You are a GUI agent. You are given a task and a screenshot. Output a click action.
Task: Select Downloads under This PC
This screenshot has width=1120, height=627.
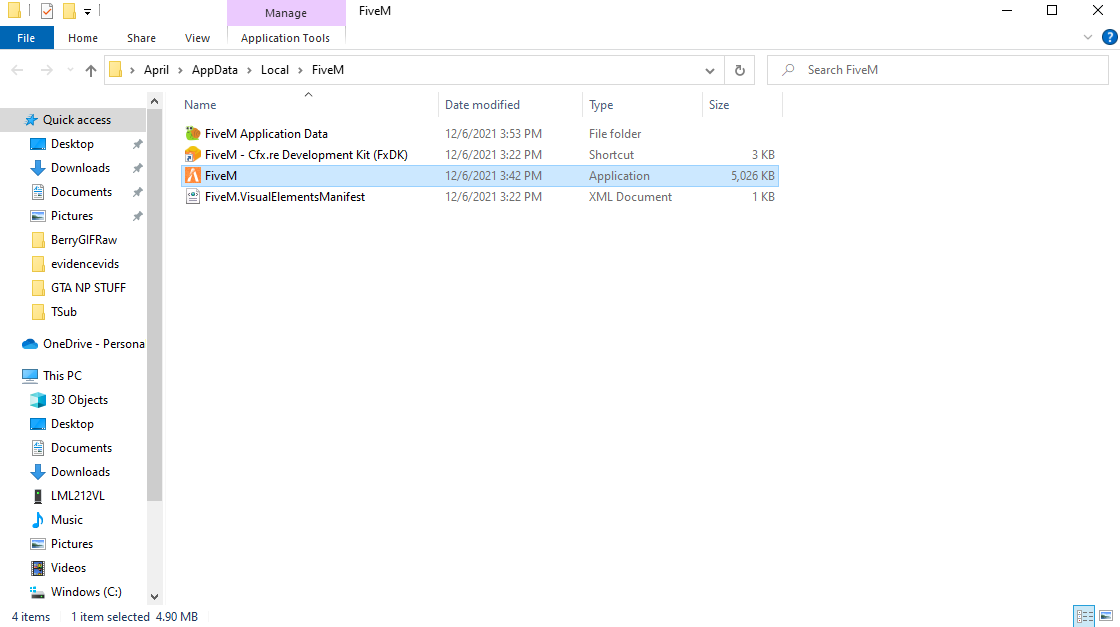pos(81,472)
